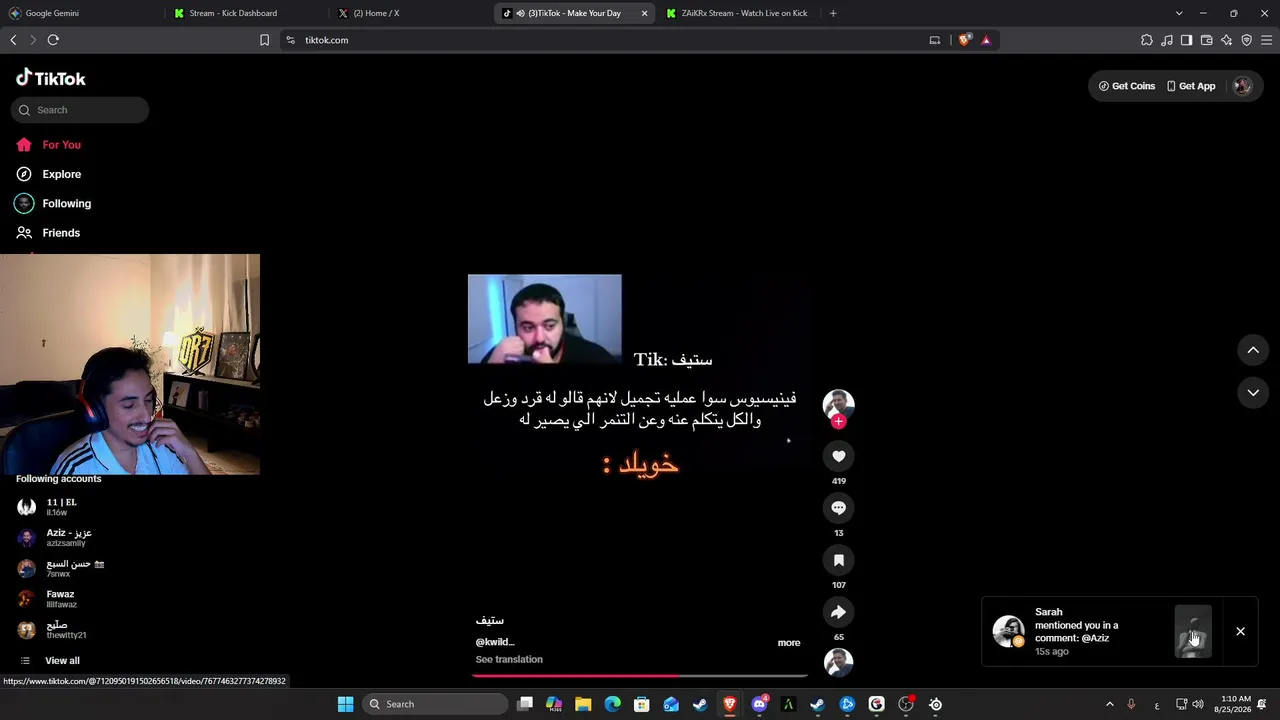The height and width of the screenshot is (720, 1280).
Task: Go back to the previous page
Action: (13, 40)
